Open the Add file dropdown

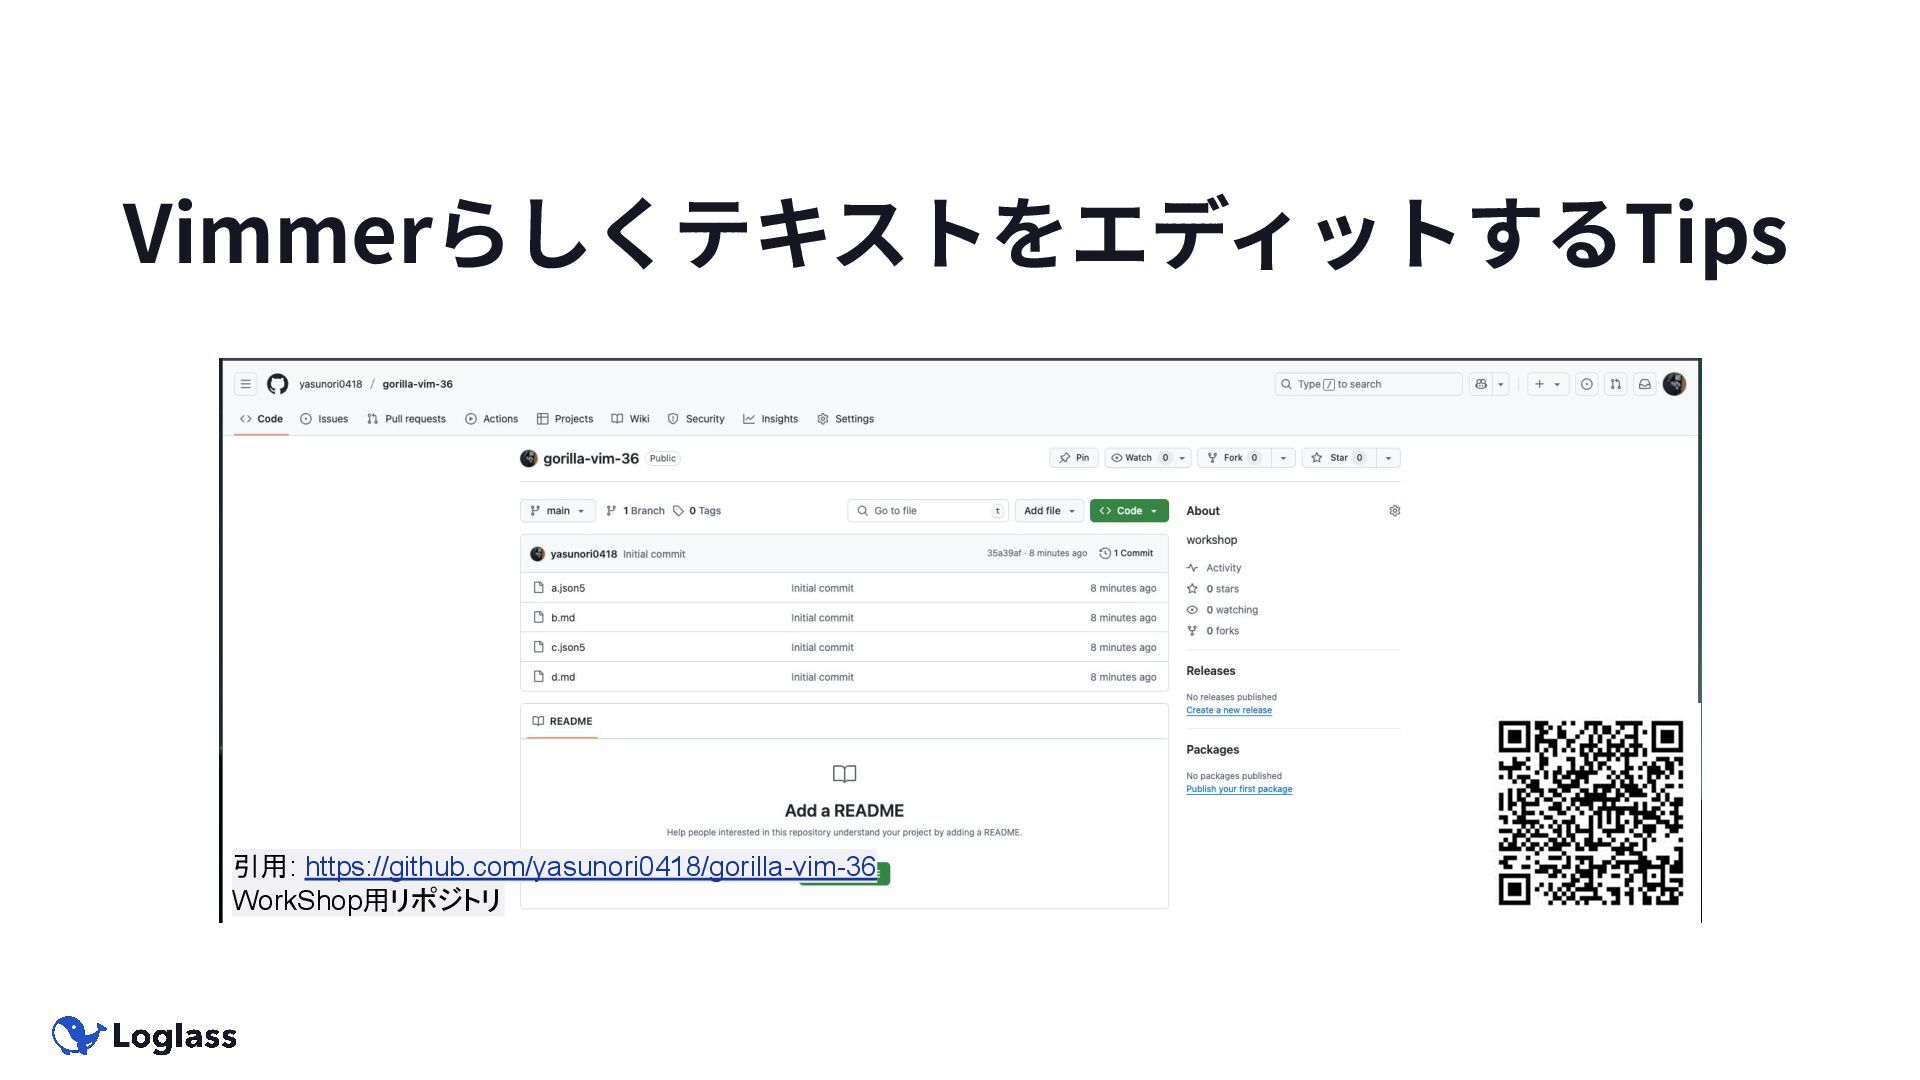coord(1049,511)
